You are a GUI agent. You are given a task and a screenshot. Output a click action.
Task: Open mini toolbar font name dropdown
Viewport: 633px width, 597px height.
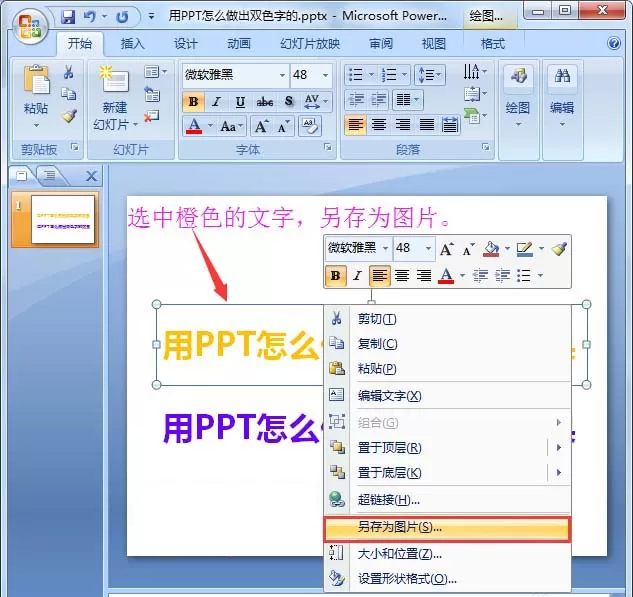pyautogui.click(x=385, y=248)
